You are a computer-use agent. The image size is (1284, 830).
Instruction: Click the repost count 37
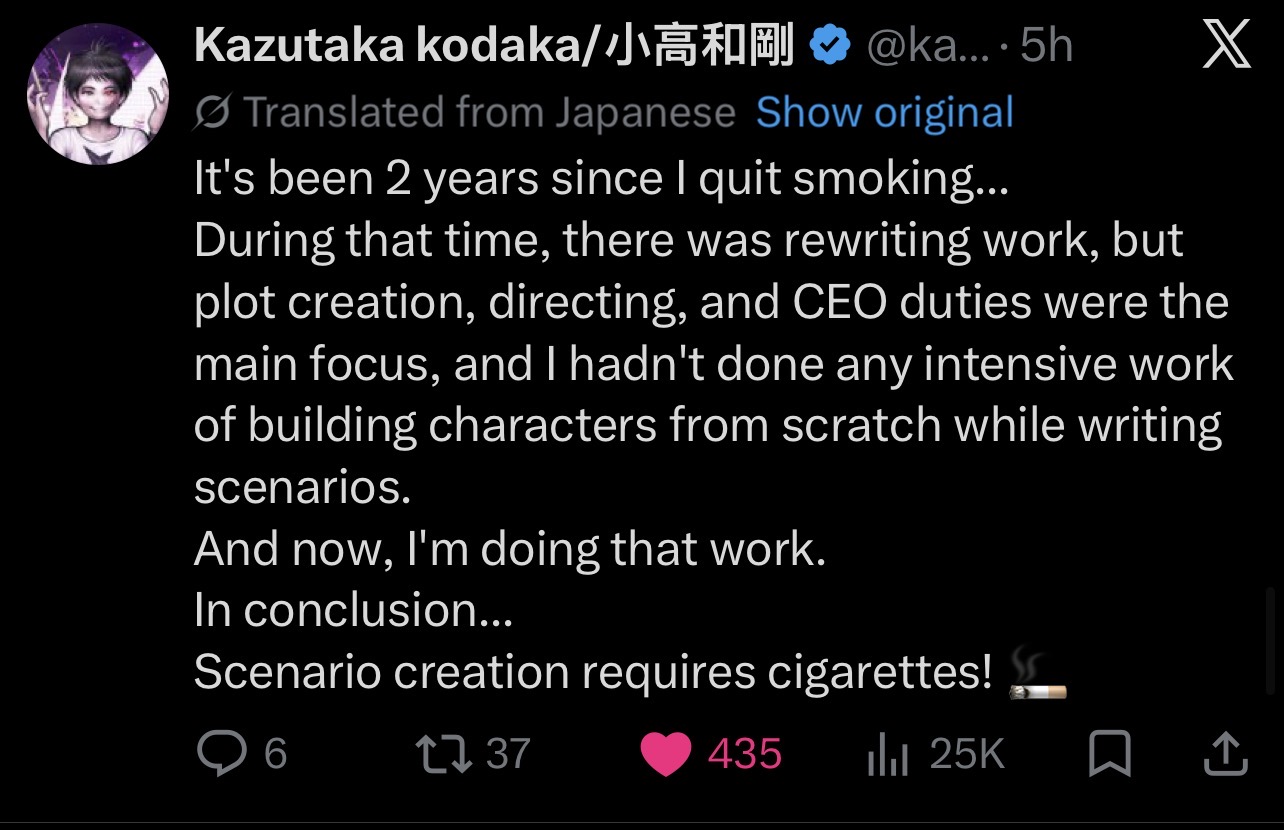coord(508,754)
